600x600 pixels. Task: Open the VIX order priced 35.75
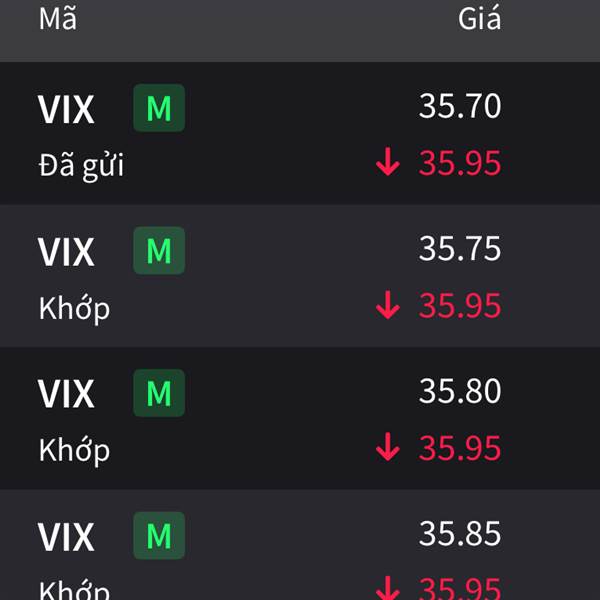(300, 276)
